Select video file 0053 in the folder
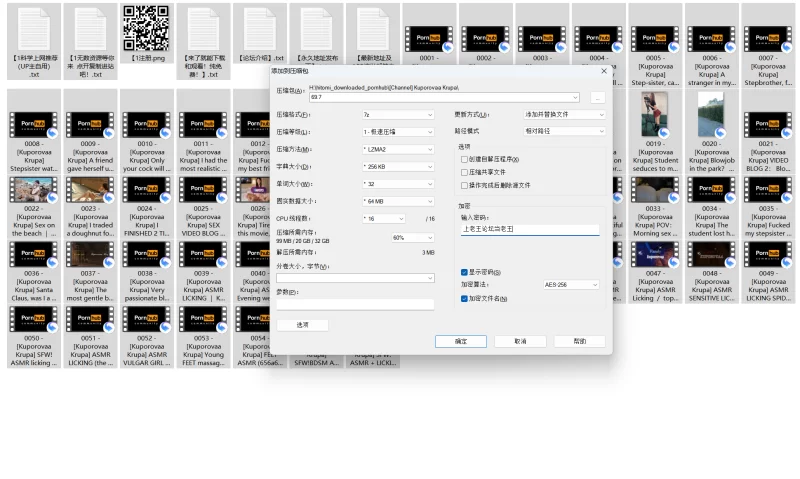 pos(204,337)
